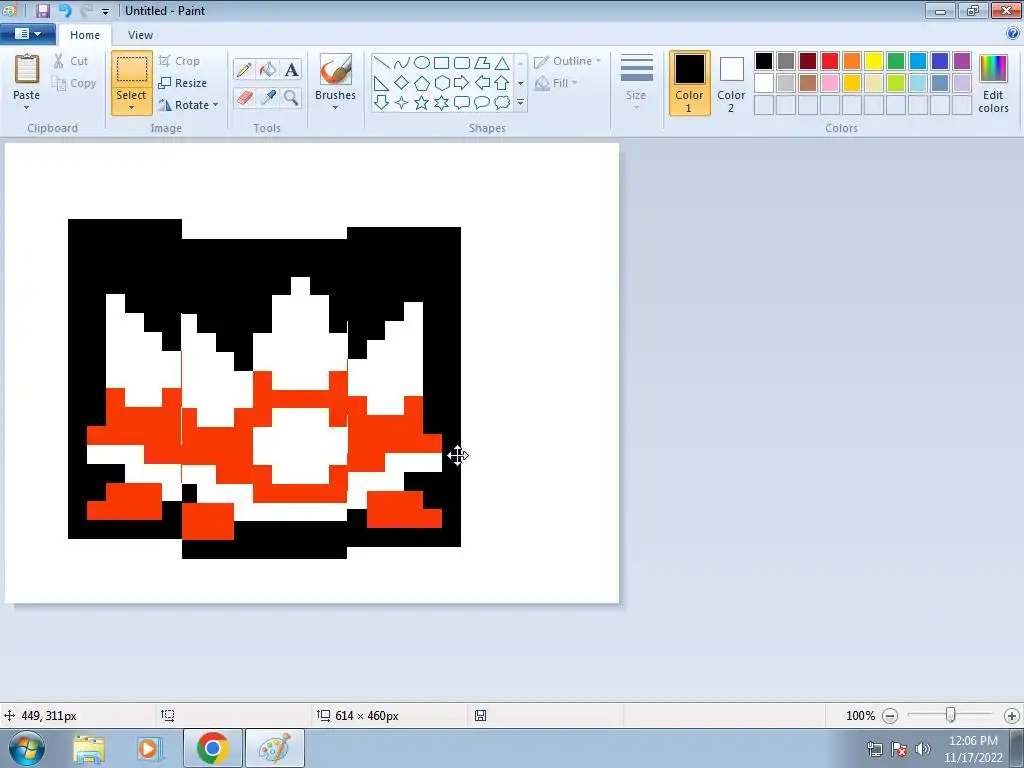This screenshot has width=1024, height=768.
Task: Choose the Four-point star shape
Action: (x=402, y=103)
